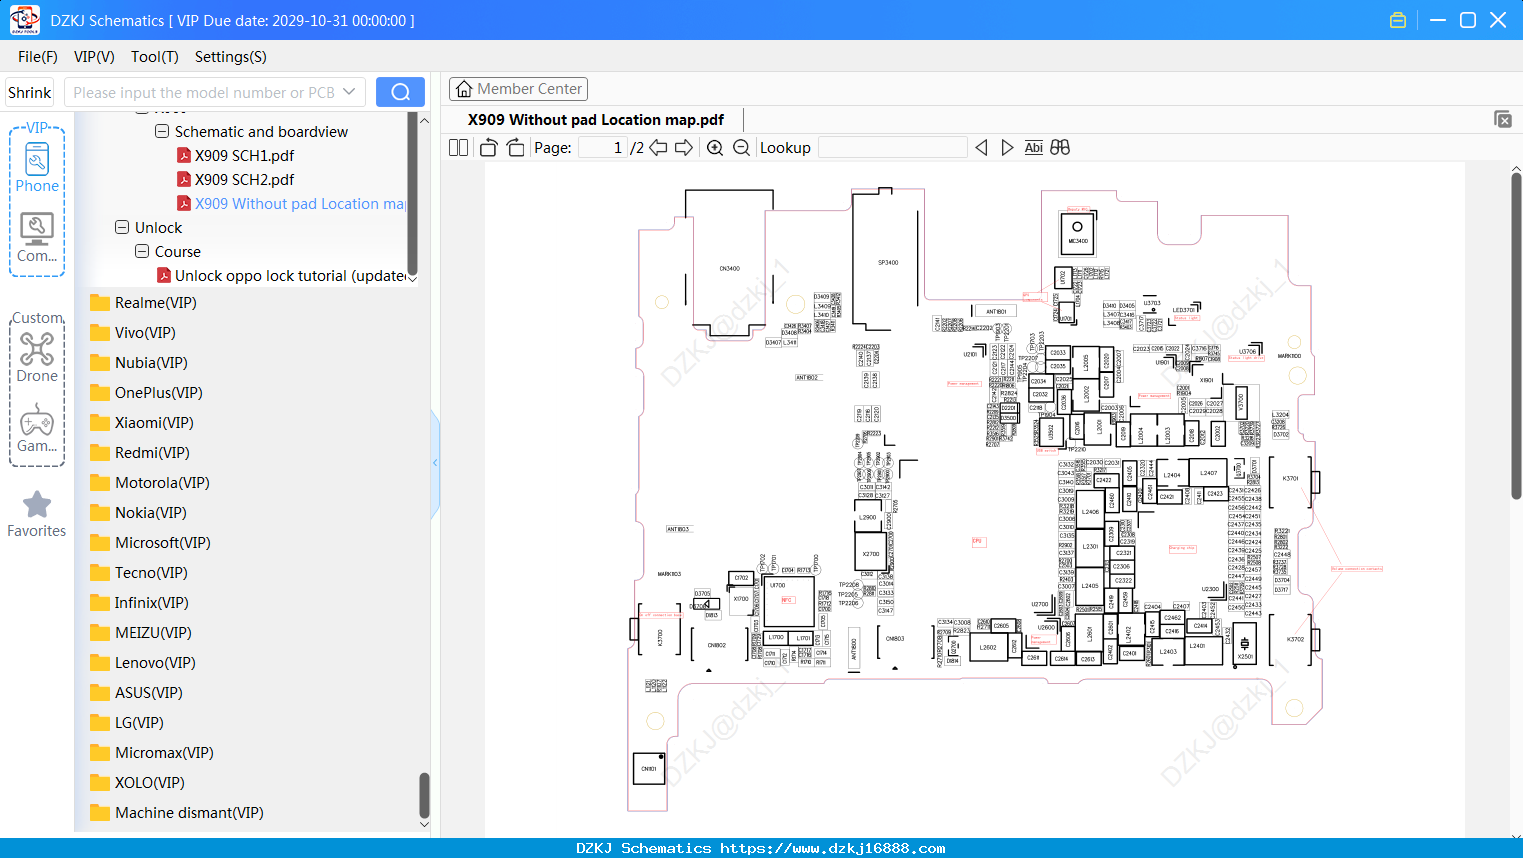1523x858 pixels.
Task: Open the Settings(S) menu
Action: pyautogui.click(x=231, y=57)
